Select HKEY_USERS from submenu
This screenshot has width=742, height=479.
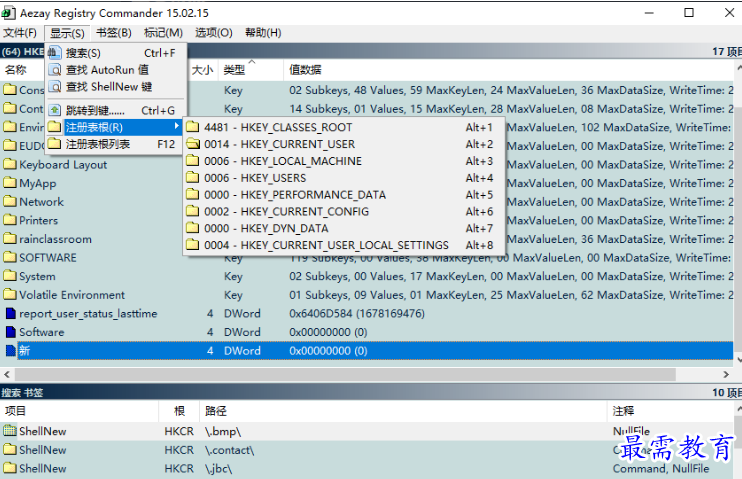coord(344,177)
